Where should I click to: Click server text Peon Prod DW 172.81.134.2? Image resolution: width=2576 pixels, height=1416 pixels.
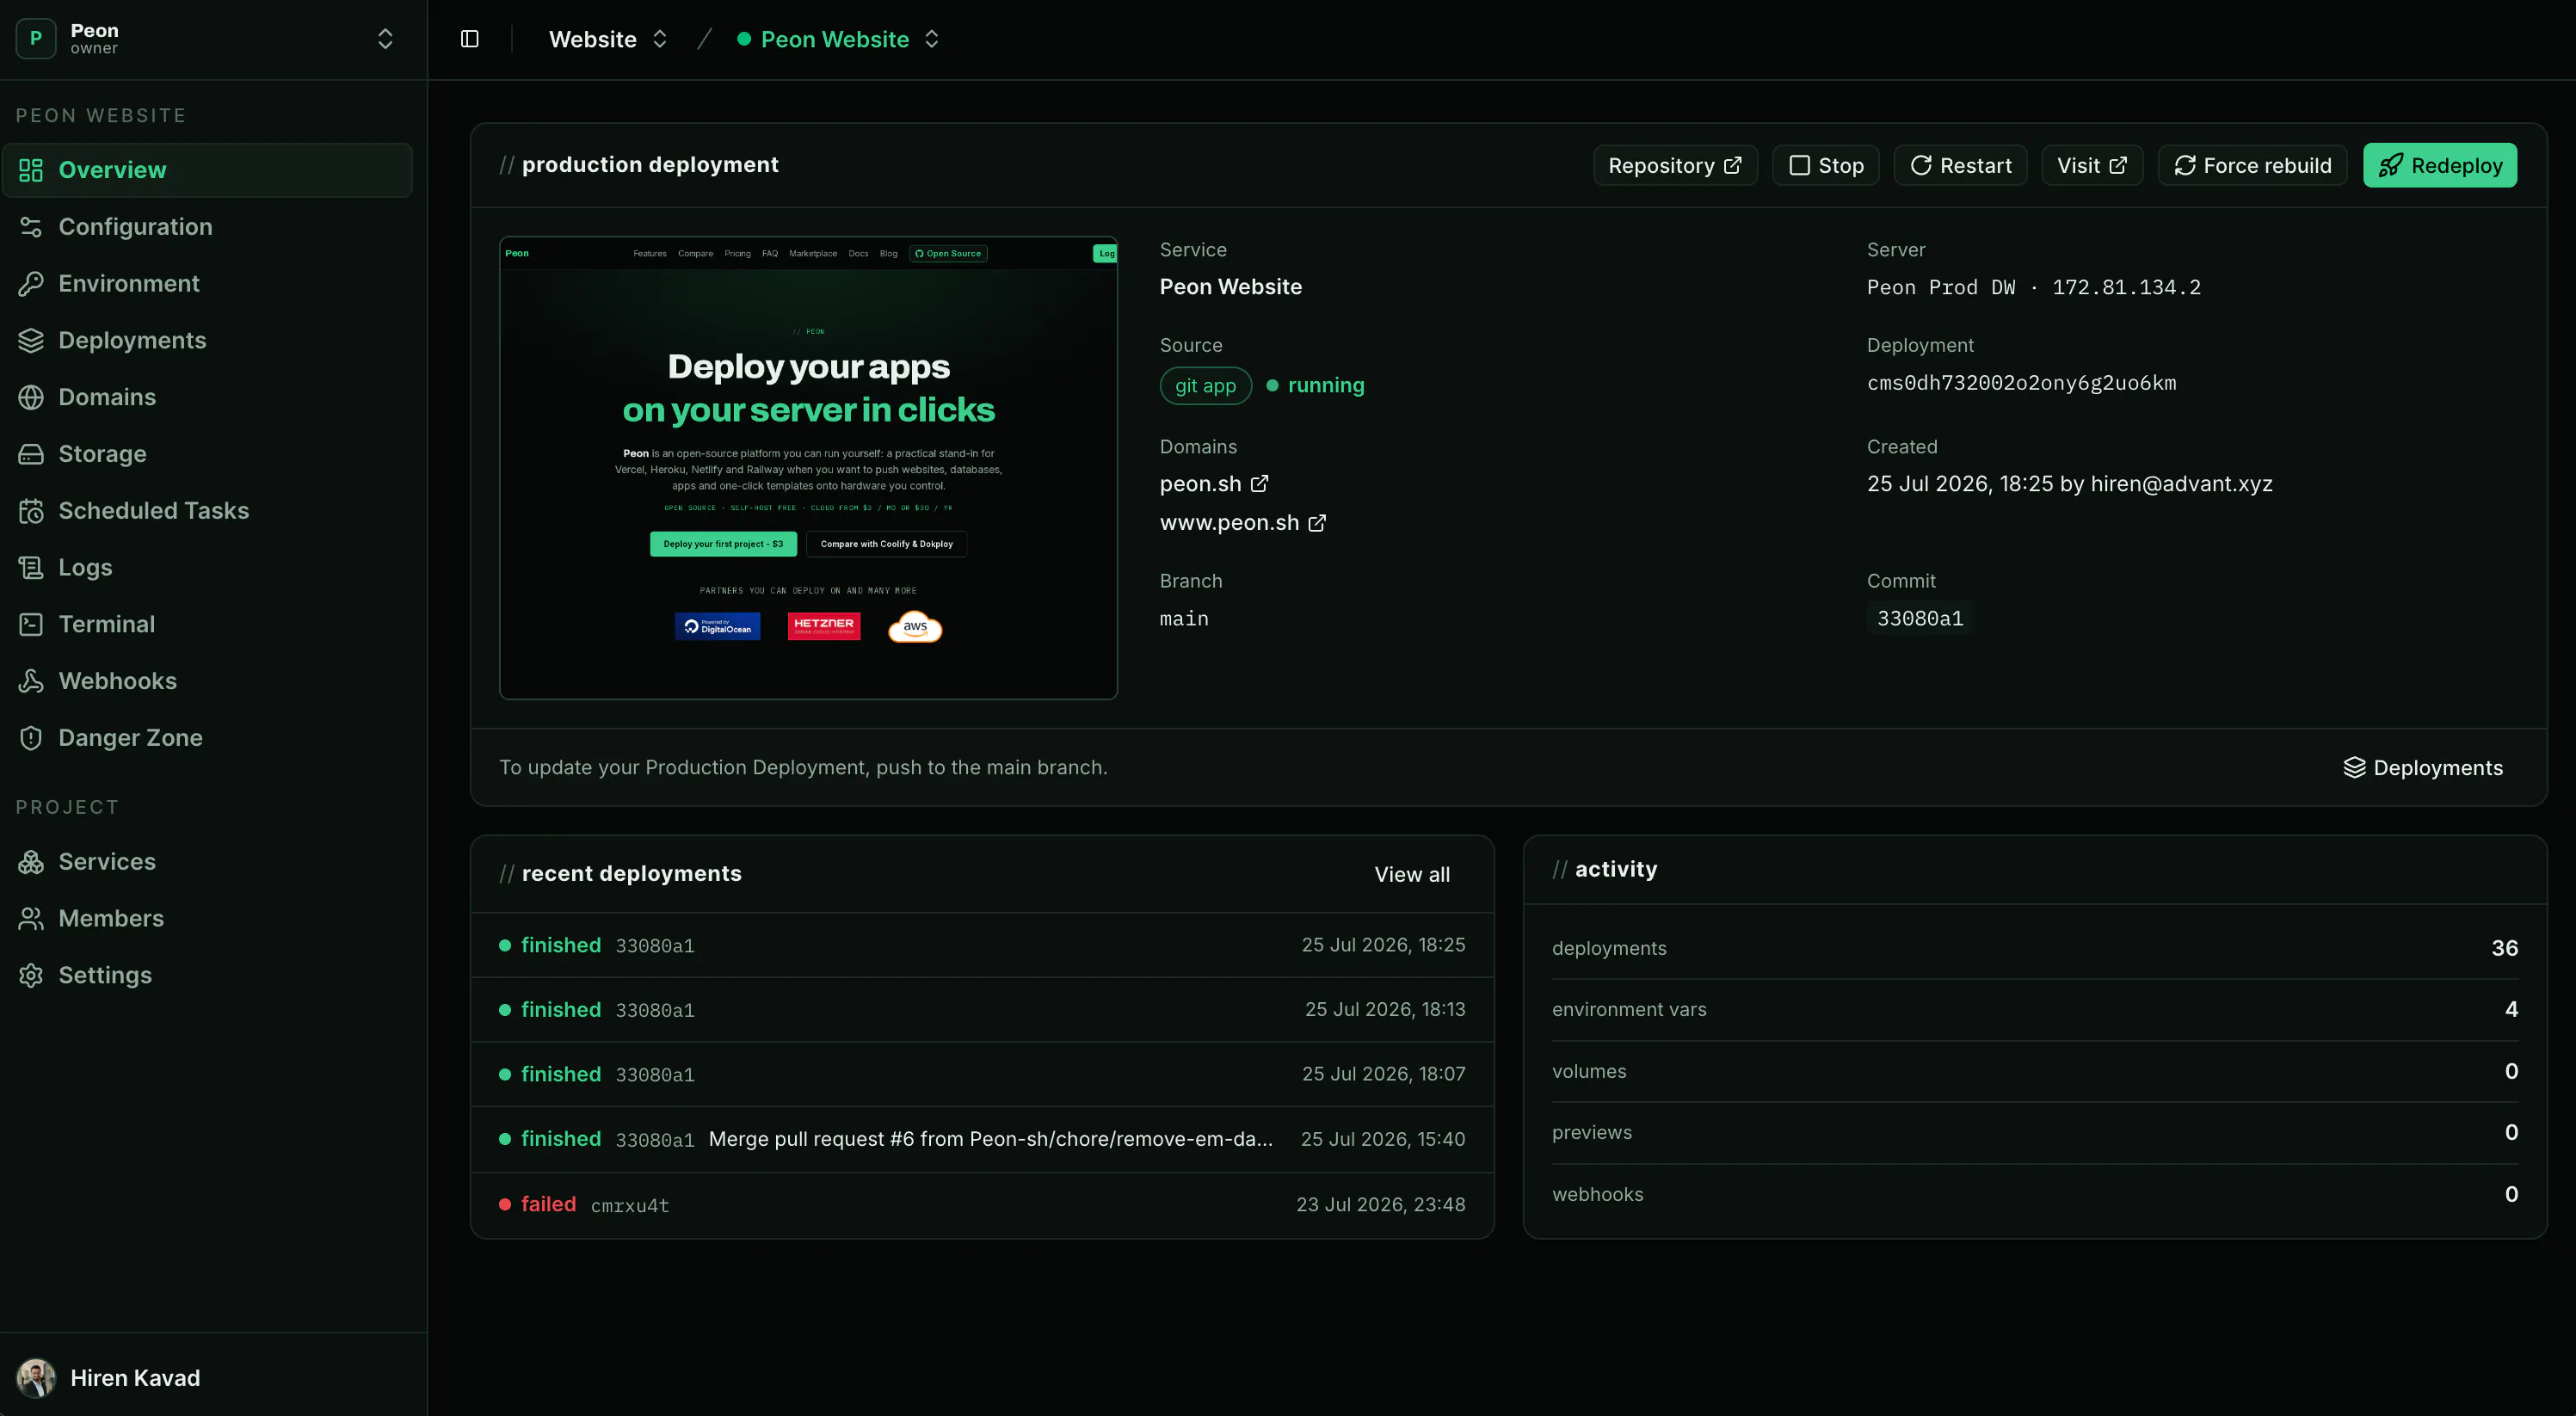2034,288
